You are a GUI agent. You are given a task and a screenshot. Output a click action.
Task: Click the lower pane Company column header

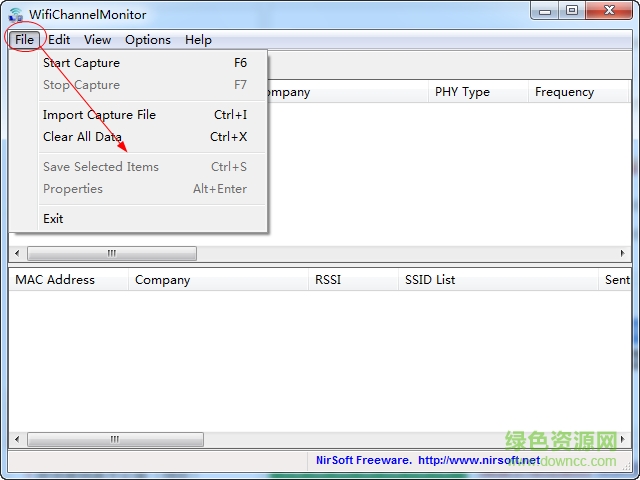tap(162, 280)
